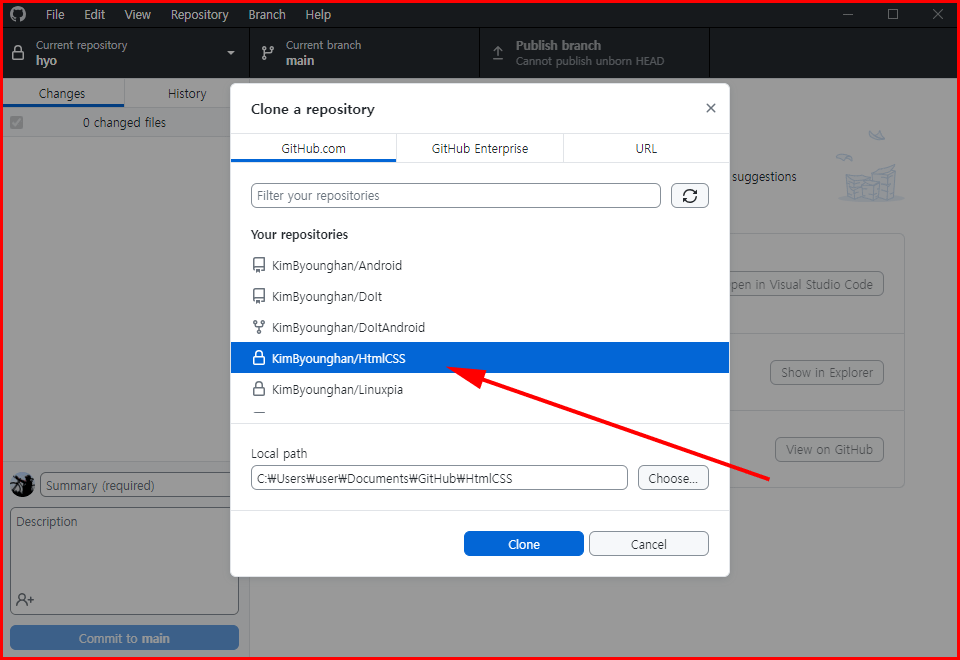The width and height of the screenshot is (960, 660).
Task: Open the View menu
Action: click(138, 15)
